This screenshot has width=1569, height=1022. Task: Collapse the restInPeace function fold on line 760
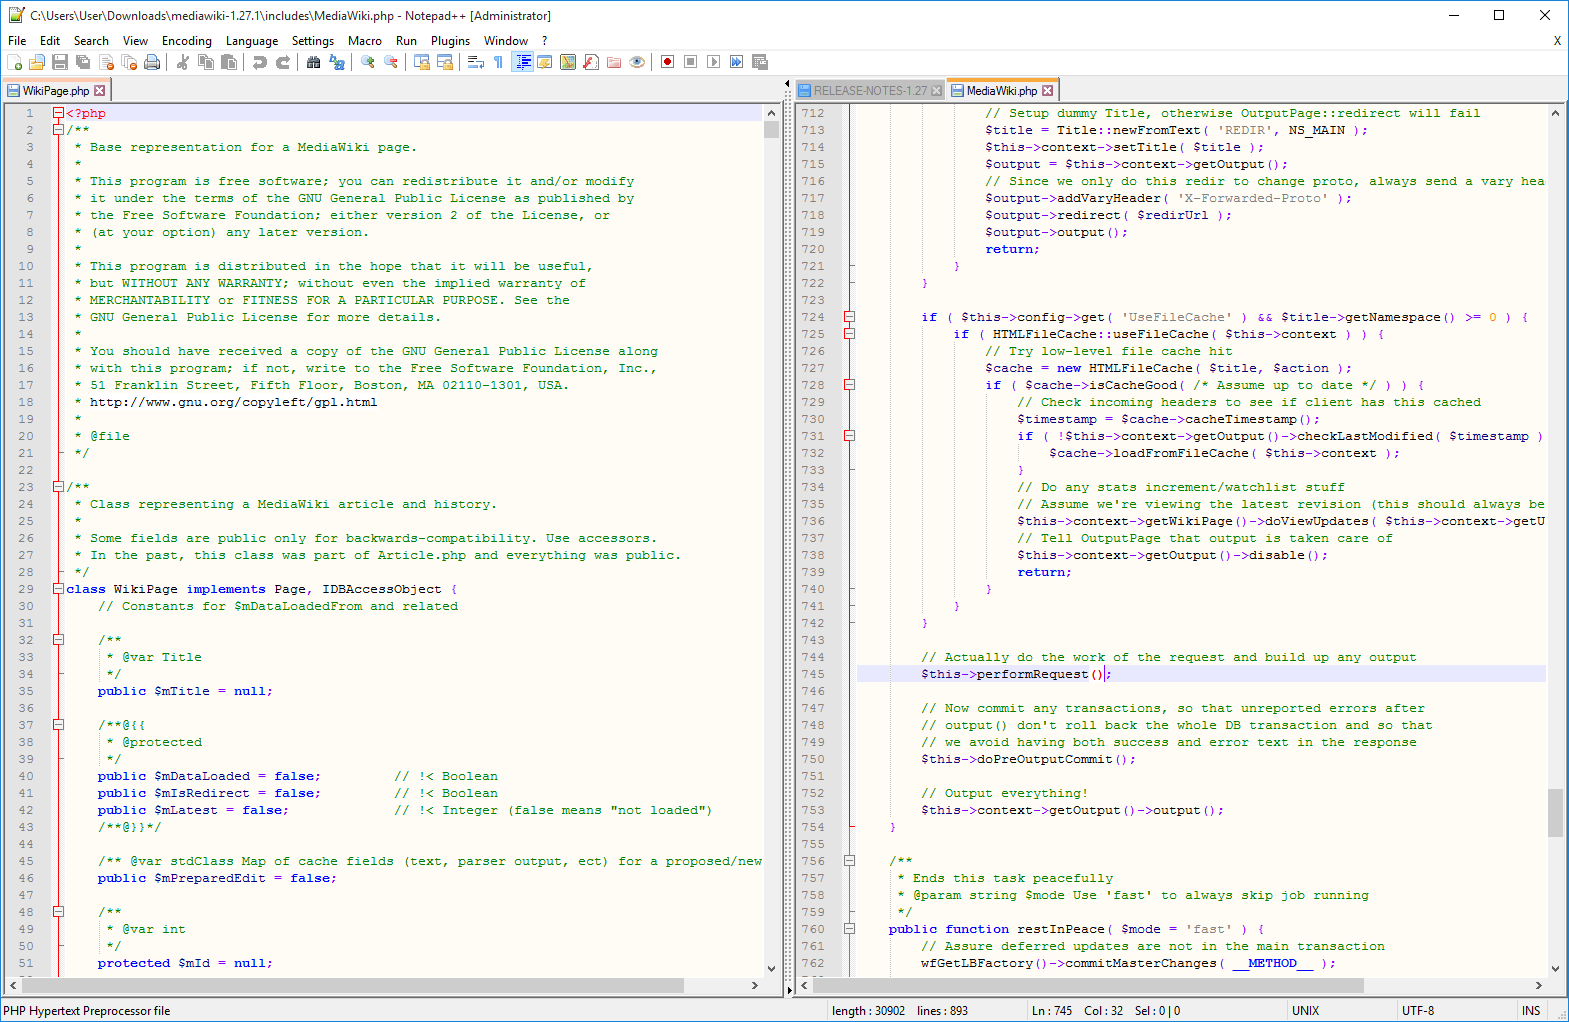(x=849, y=929)
